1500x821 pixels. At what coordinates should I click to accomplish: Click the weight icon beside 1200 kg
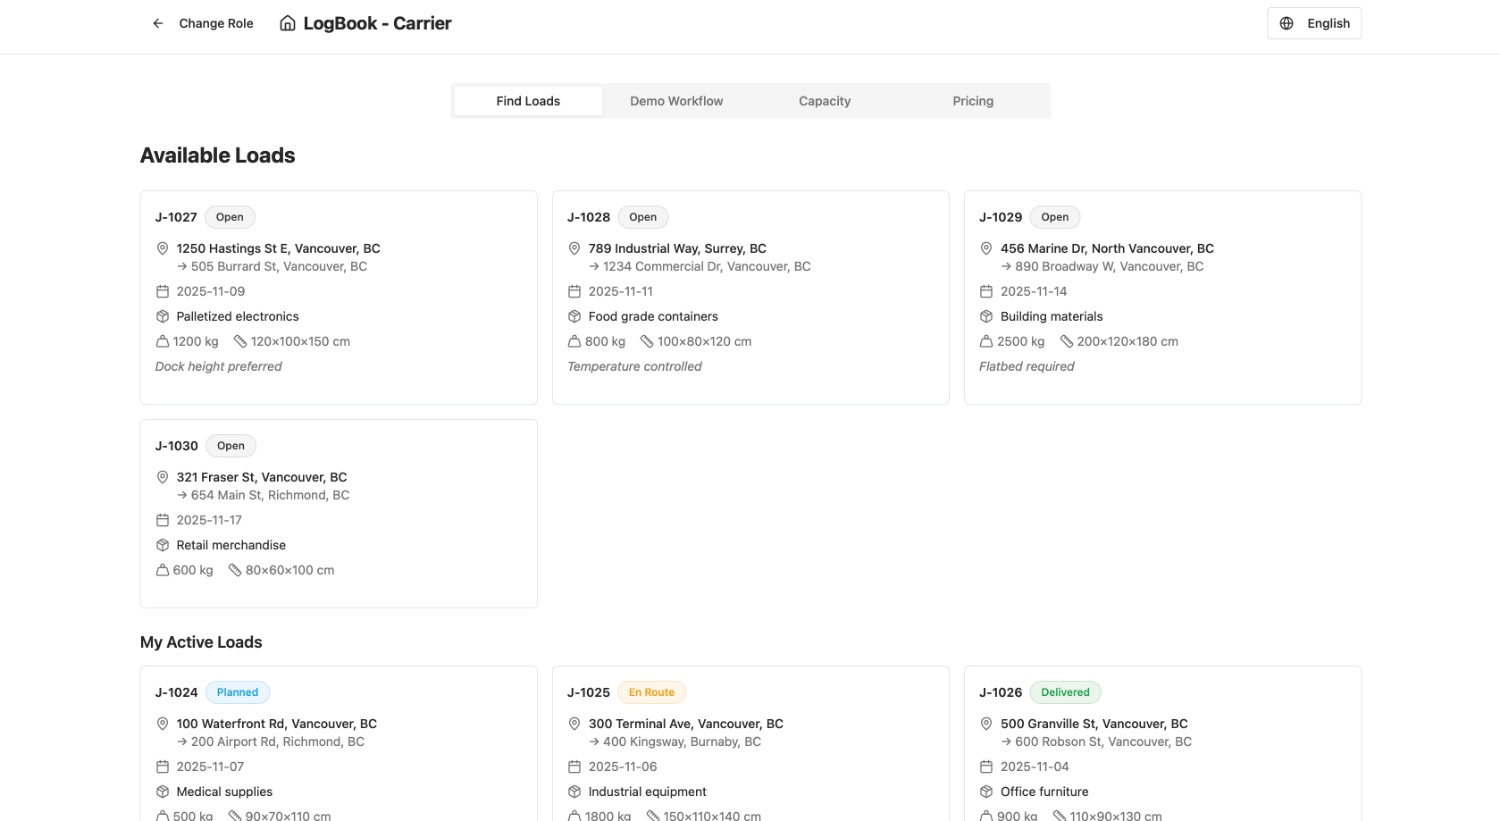click(162, 341)
